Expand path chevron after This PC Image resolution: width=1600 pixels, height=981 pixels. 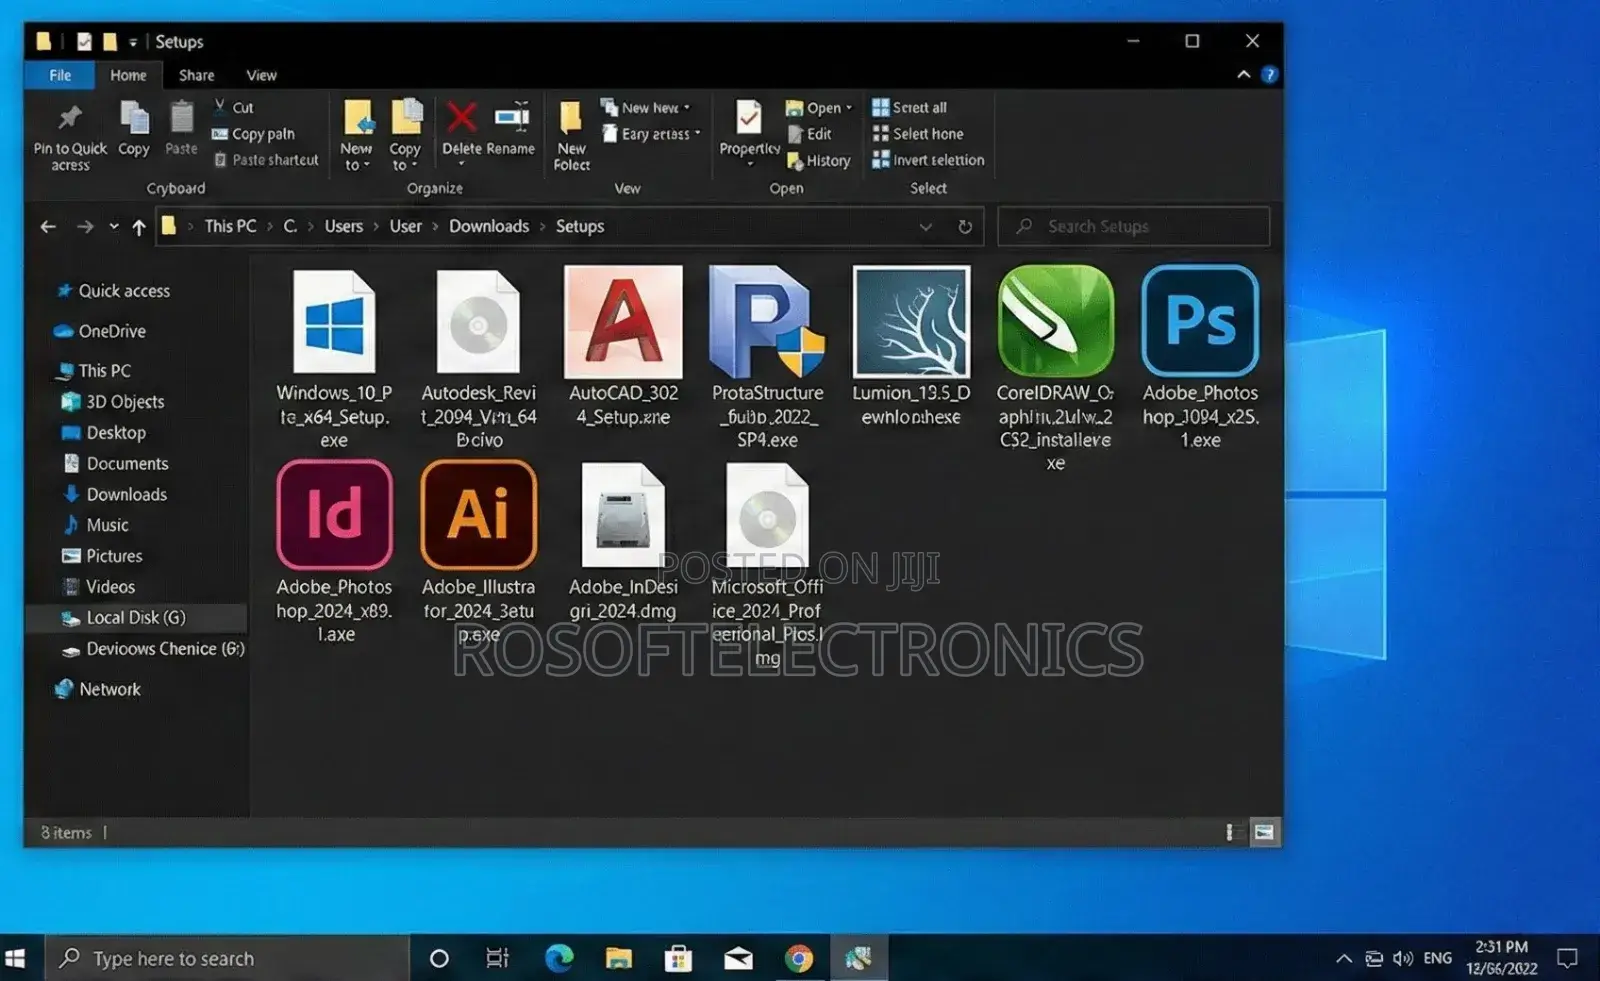[x=270, y=226]
